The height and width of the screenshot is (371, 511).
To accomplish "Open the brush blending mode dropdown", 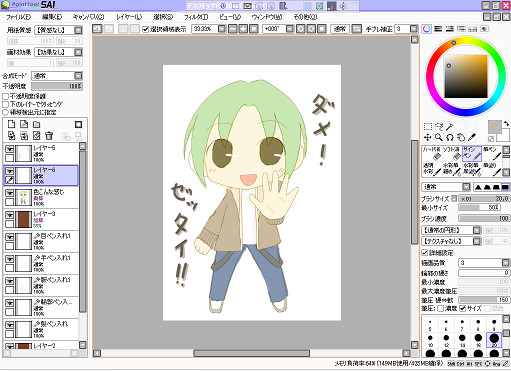I will tap(466, 187).
